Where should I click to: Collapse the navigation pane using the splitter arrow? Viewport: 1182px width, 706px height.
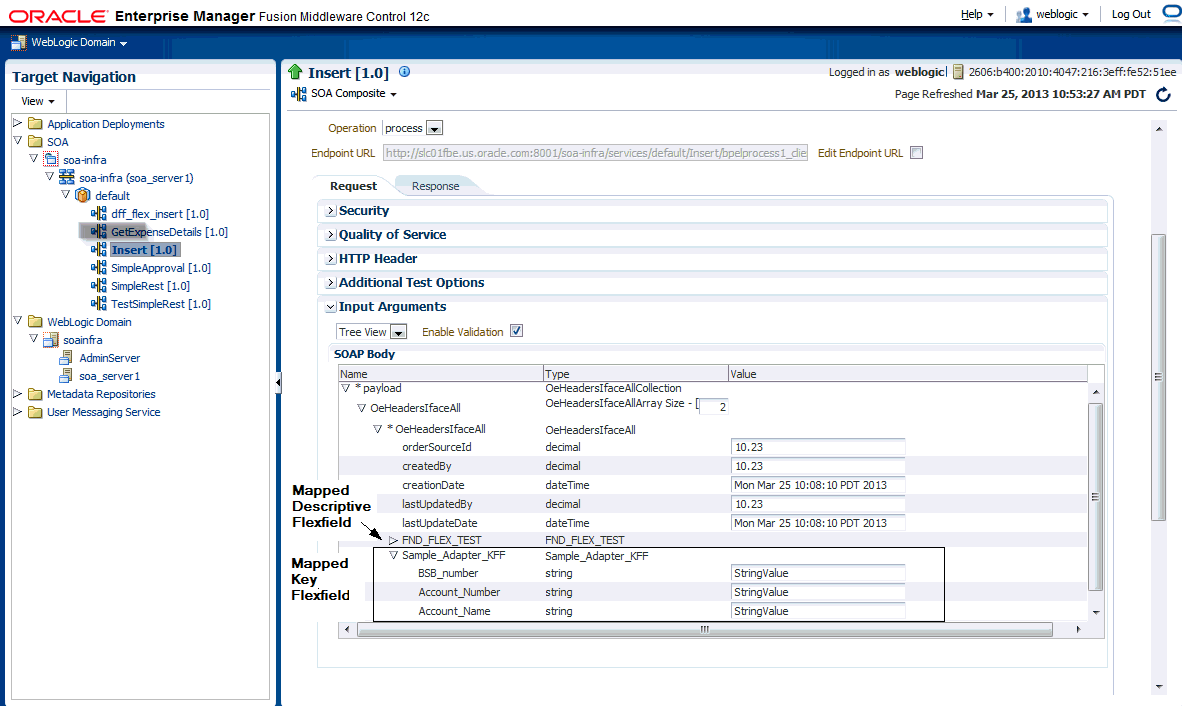pyautogui.click(x=278, y=383)
